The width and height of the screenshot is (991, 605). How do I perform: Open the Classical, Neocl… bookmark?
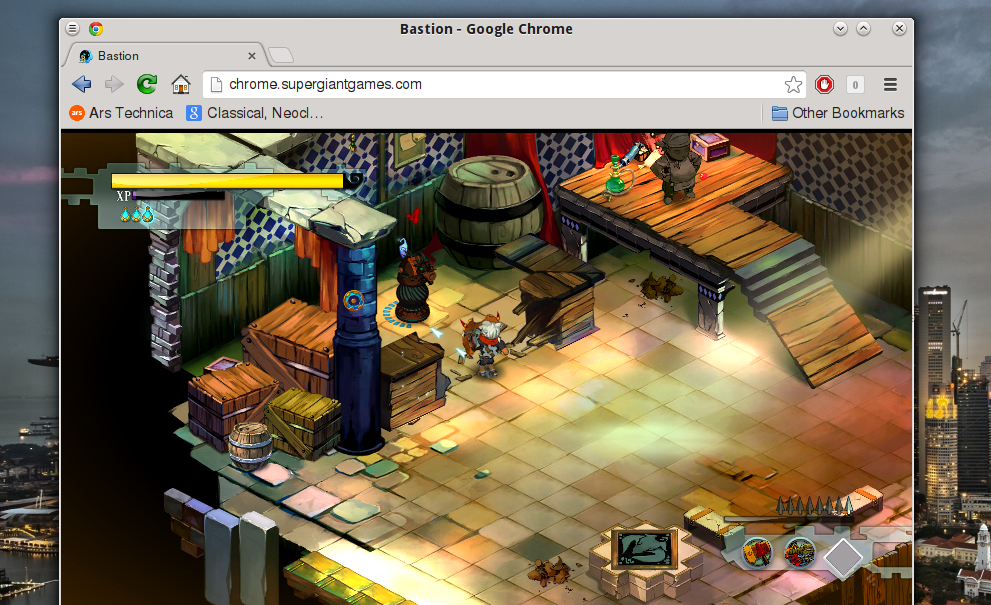point(255,113)
